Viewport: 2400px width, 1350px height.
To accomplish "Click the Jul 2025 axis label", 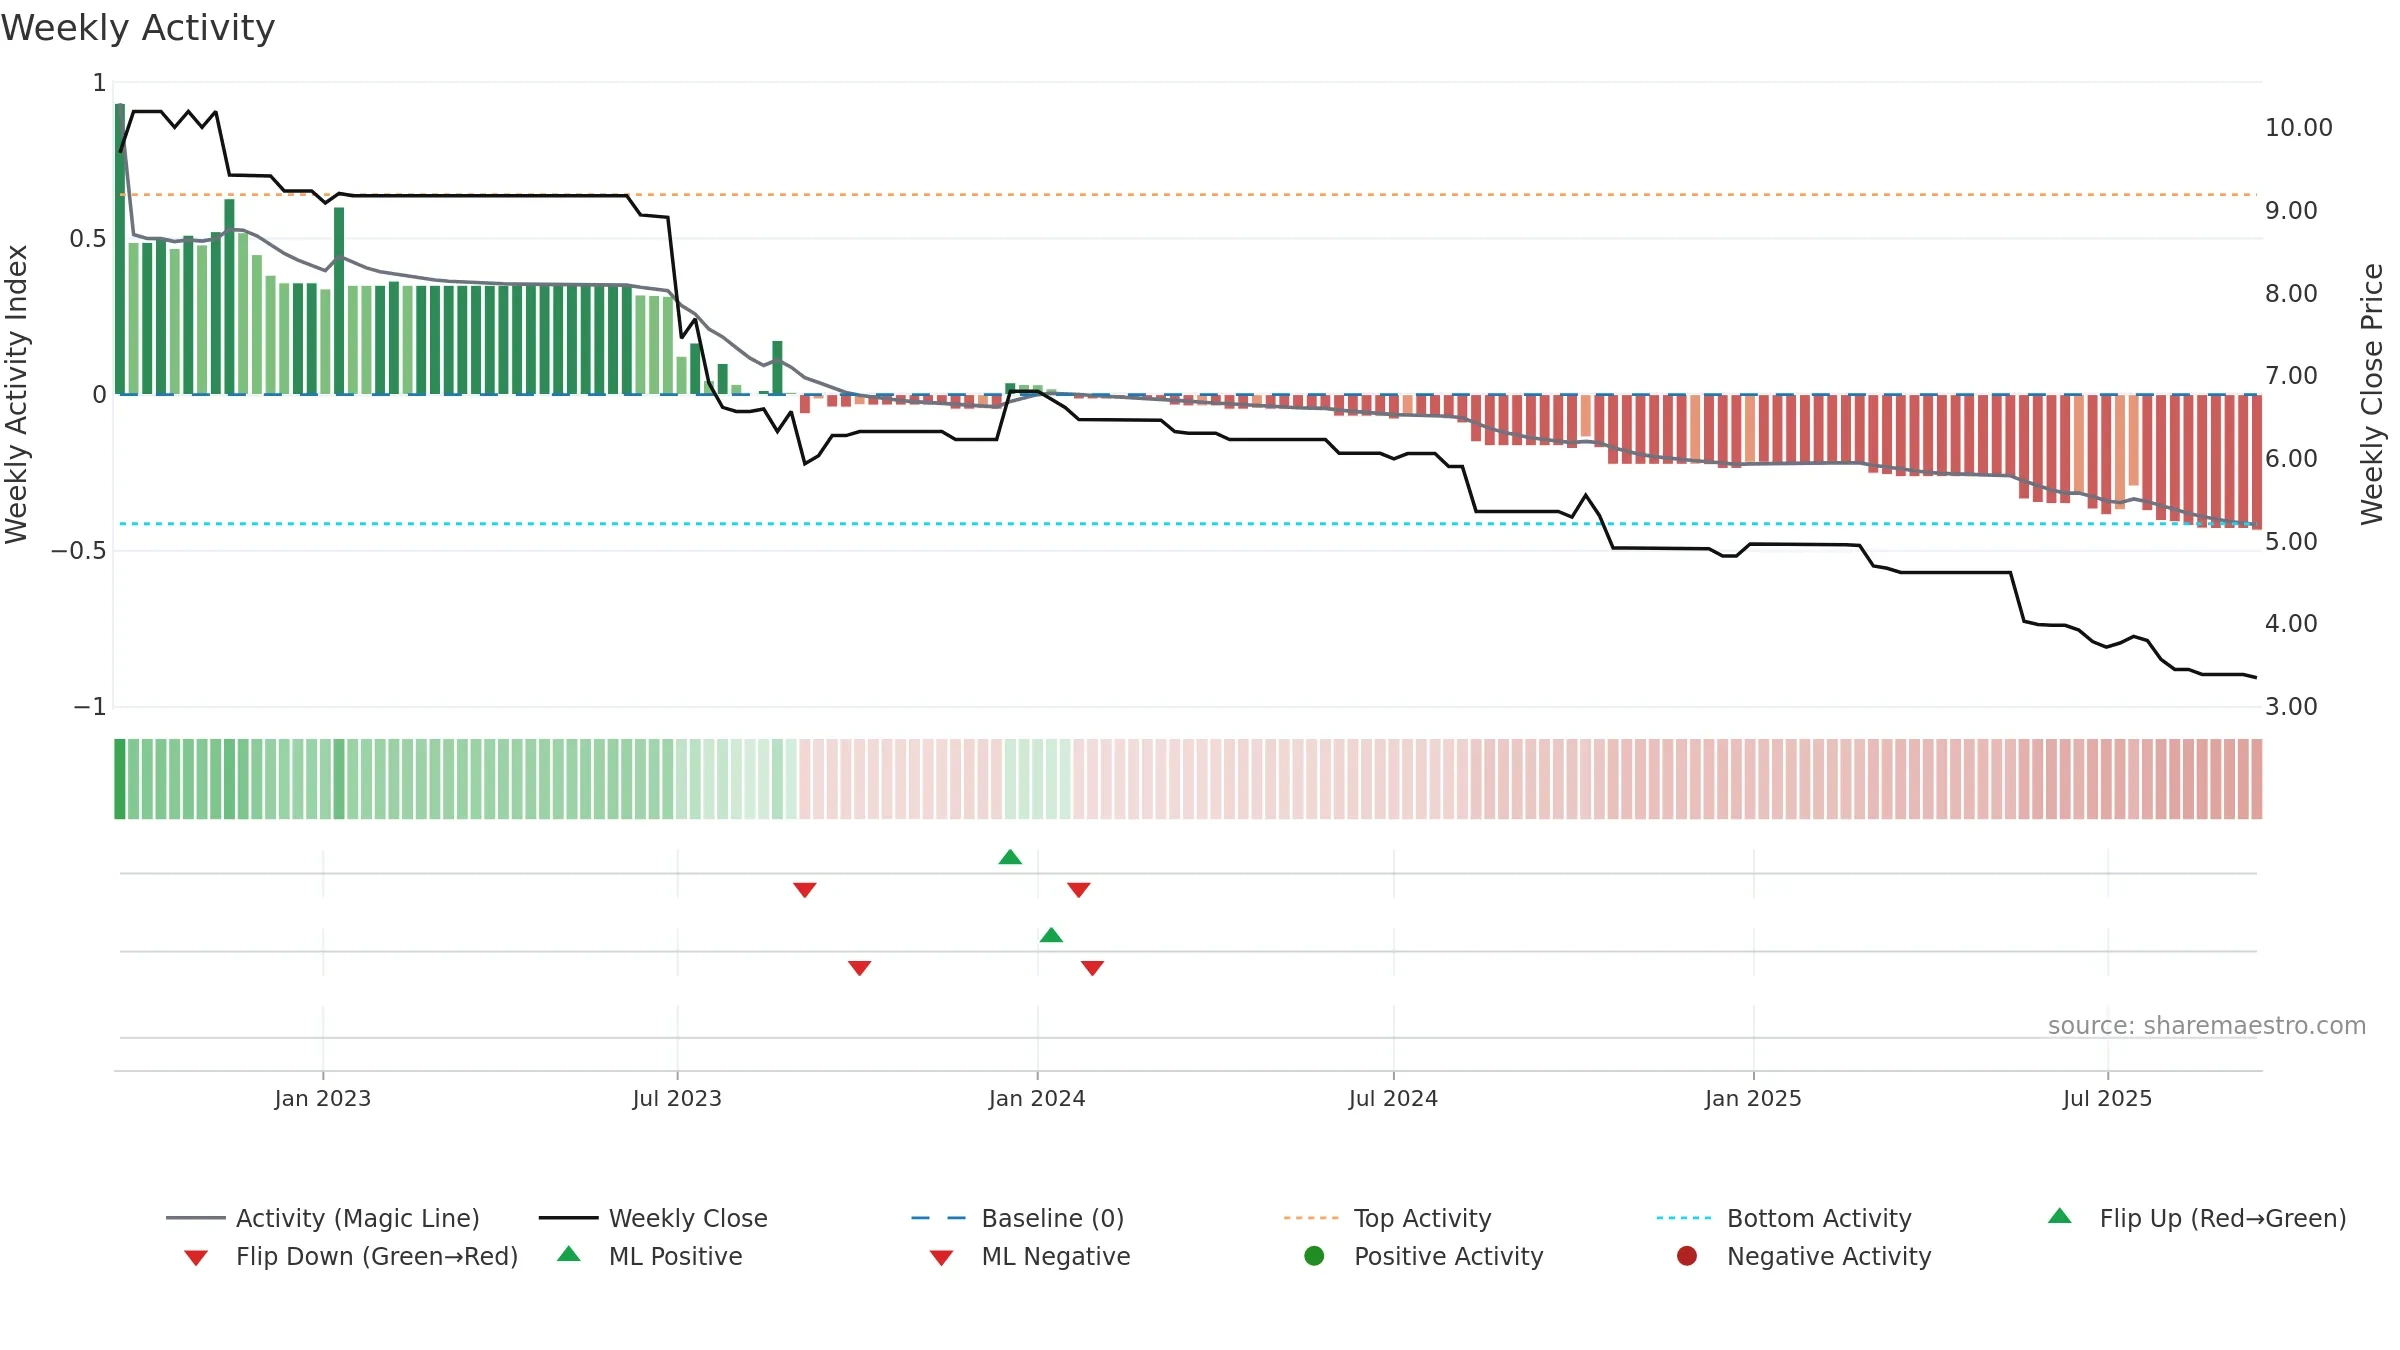I will 2107,1099.
